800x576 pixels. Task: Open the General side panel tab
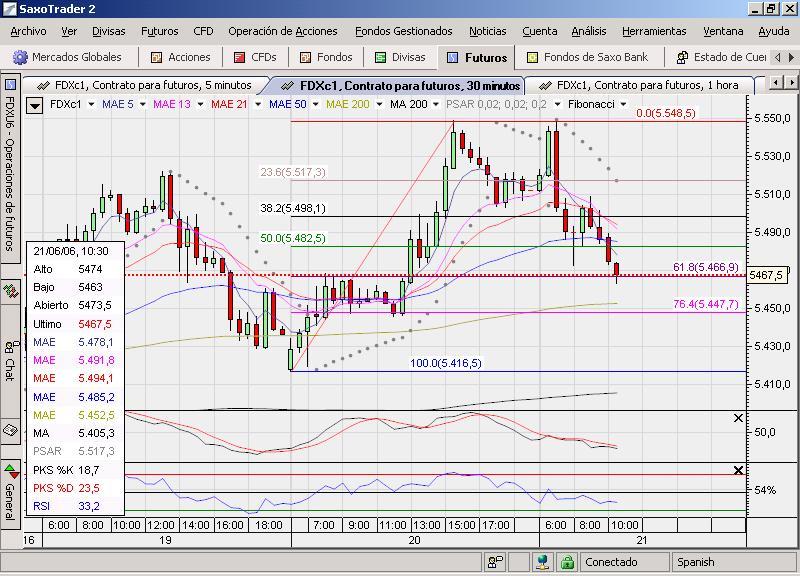pyautogui.click(x=10, y=494)
